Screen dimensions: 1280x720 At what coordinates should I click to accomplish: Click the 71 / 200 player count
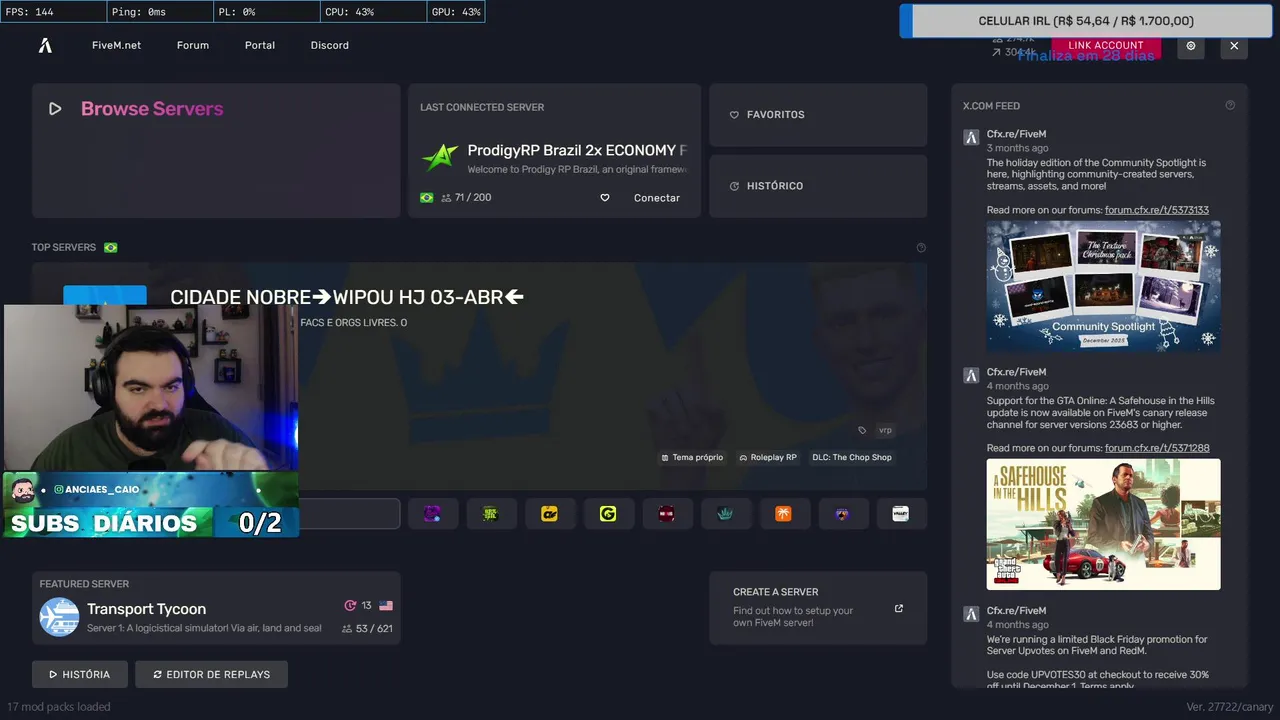click(465, 198)
